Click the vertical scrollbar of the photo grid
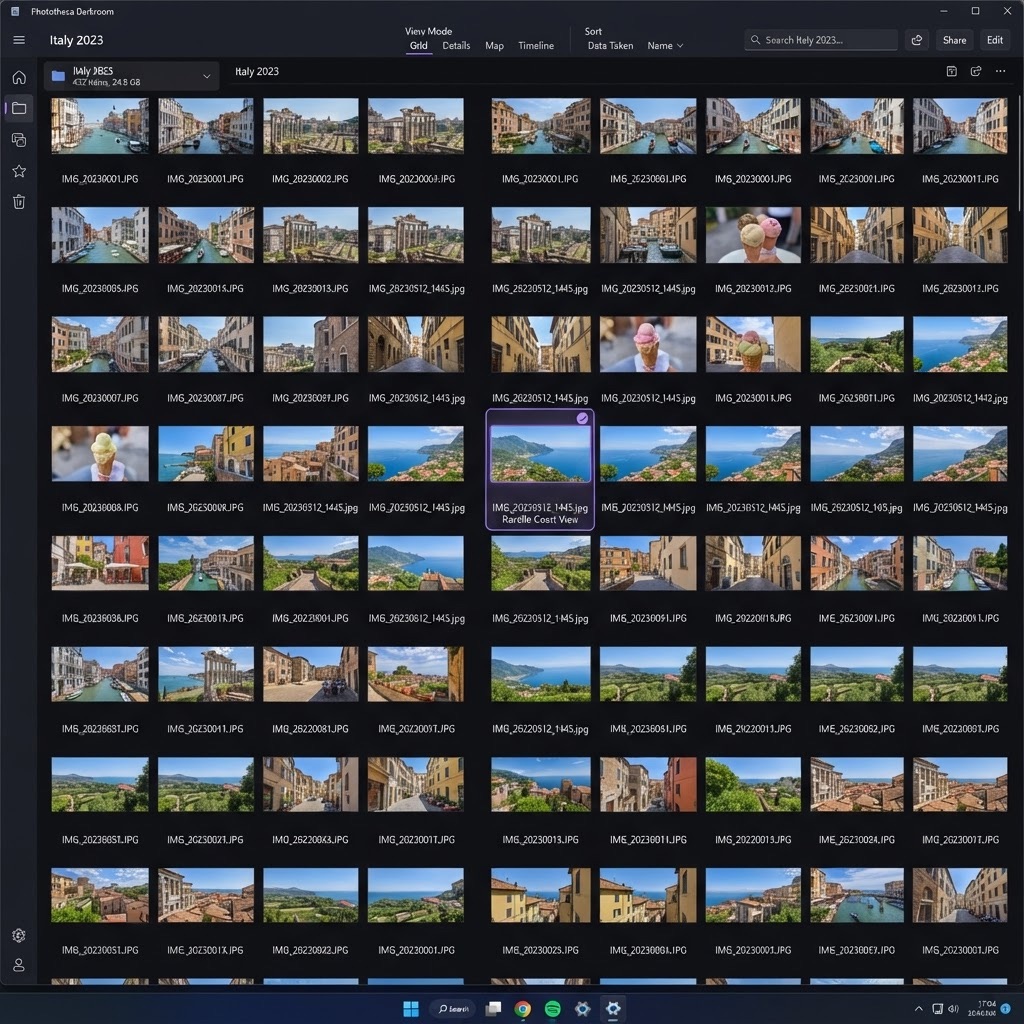This screenshot has height=1024, width=1024. (1019, 153)
